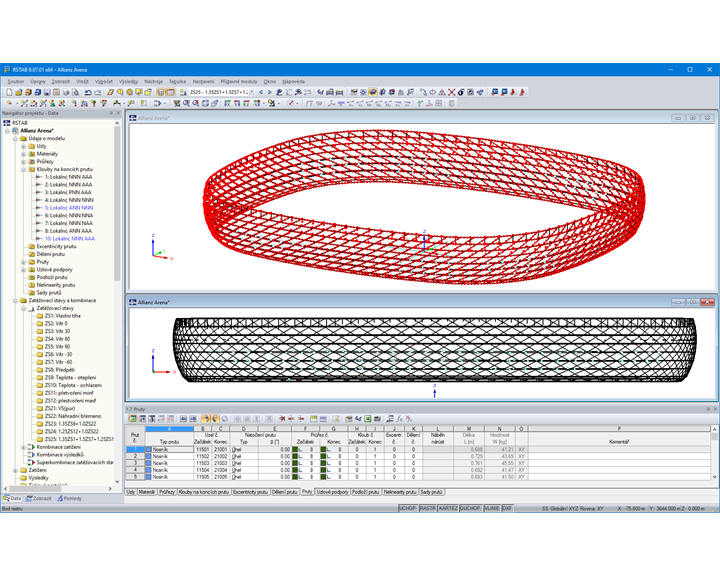The width and height of the screenshot is (720, 576).
Task: Click the RSTAB app icon in title bar
Action: click(x=7, y=70)
